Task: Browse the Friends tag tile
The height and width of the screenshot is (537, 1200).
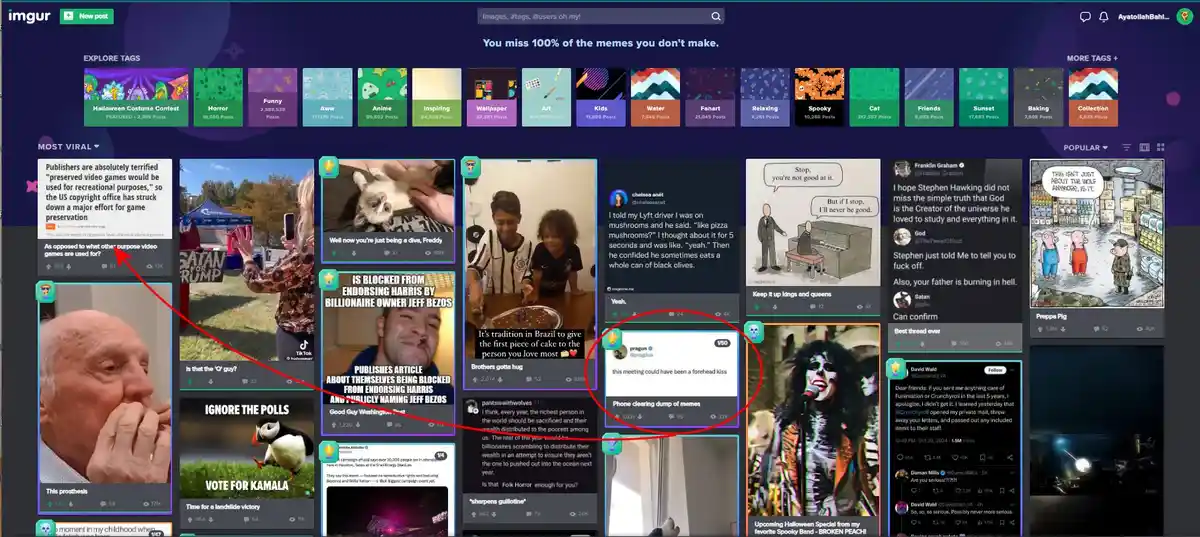Action: [x=929, y=97]
